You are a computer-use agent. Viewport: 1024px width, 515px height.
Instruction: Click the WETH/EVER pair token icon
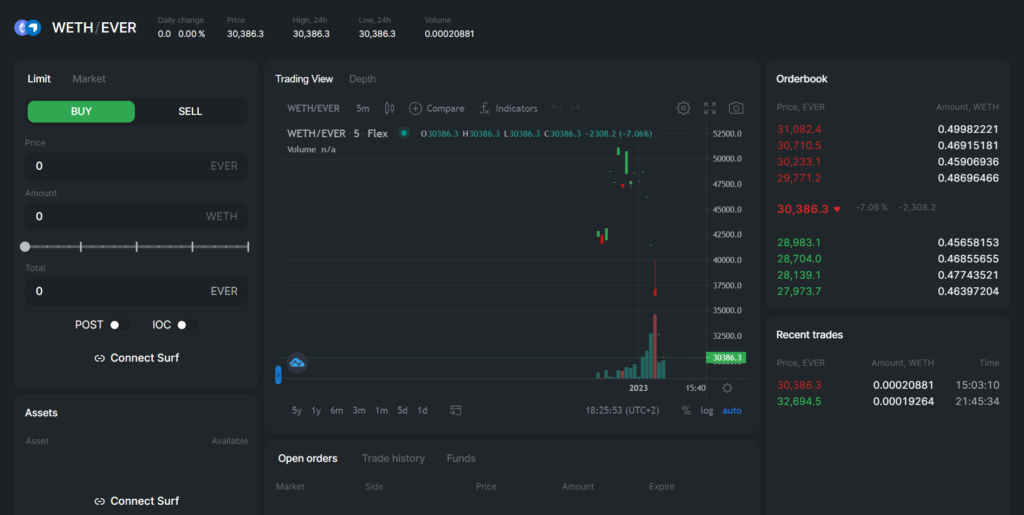coord(27,27)
